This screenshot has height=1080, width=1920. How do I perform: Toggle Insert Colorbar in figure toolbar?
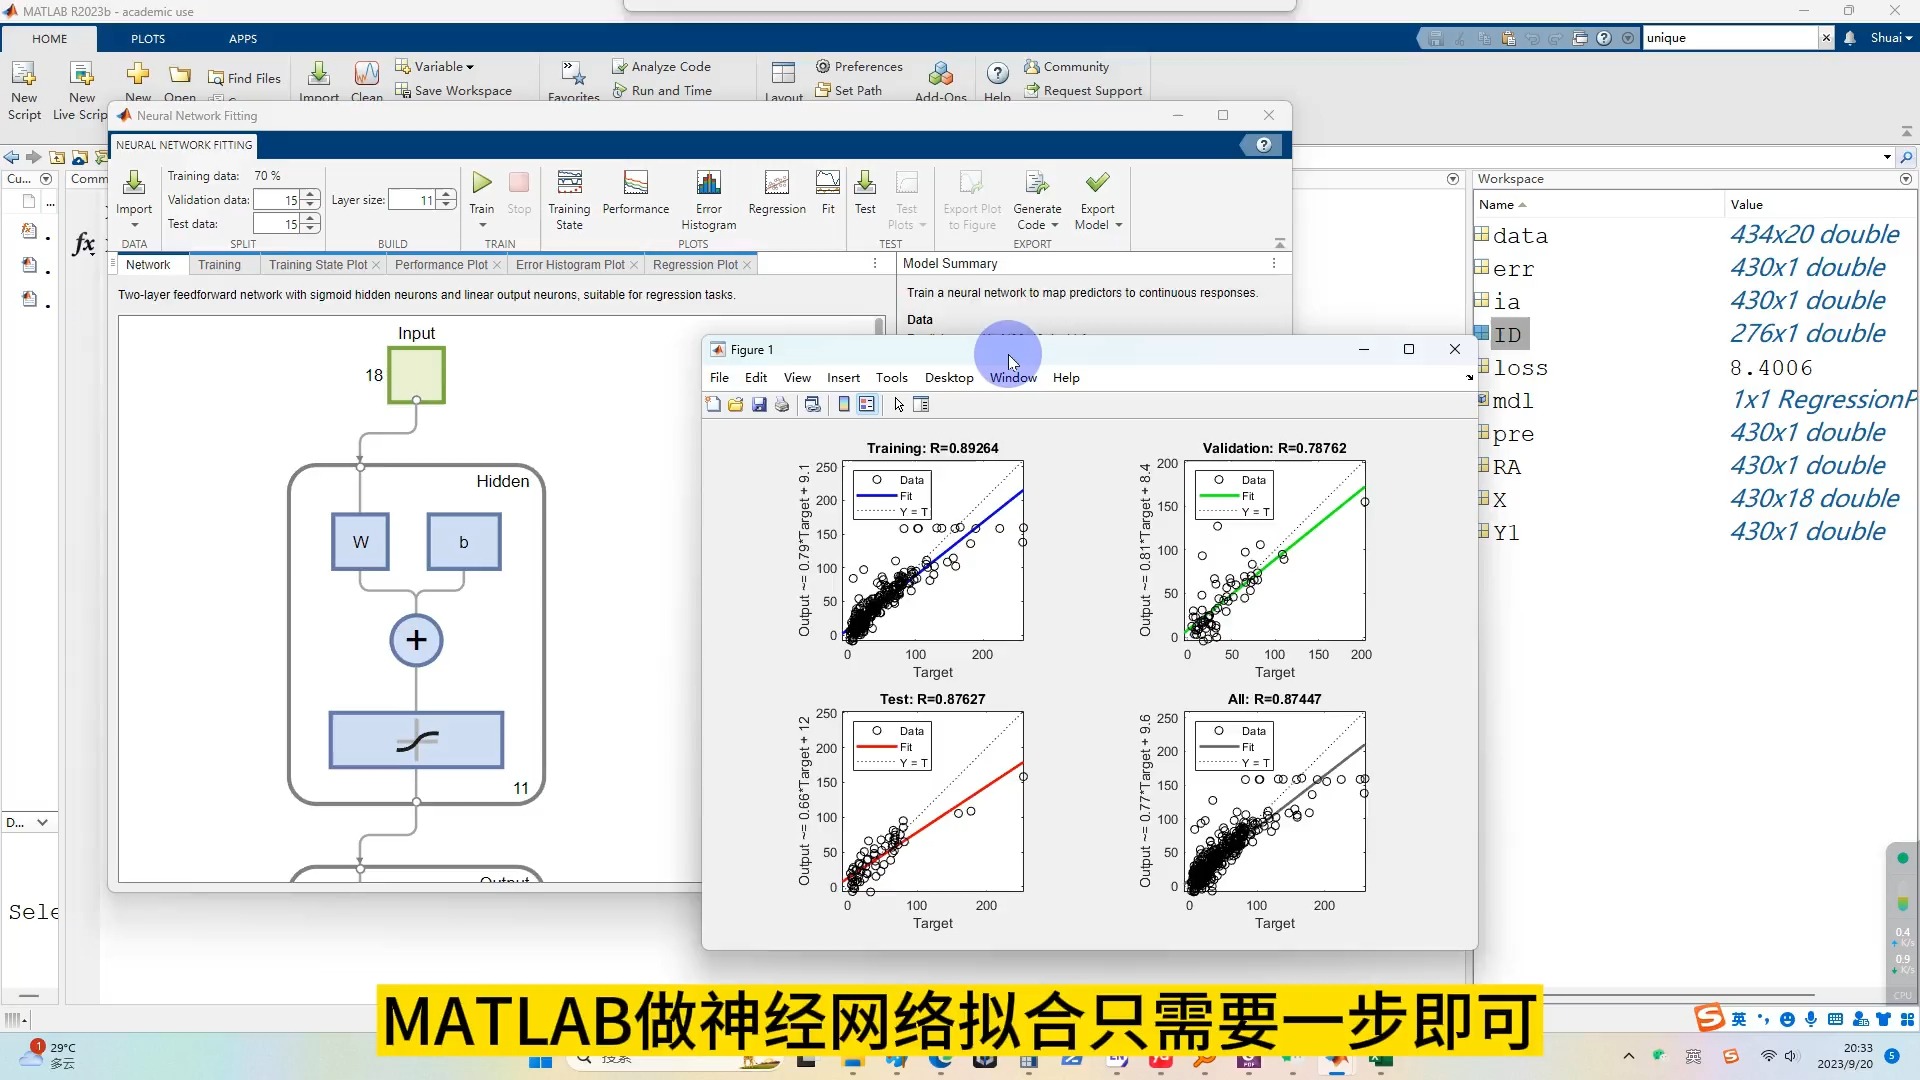844,405
